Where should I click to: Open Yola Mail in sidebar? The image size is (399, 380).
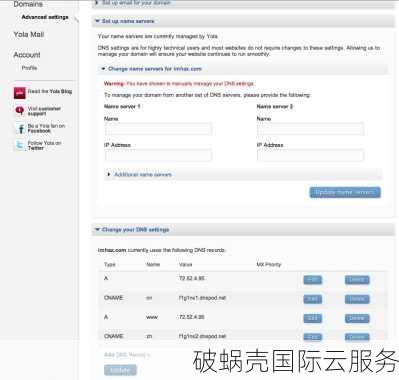(x=29, y=34)
